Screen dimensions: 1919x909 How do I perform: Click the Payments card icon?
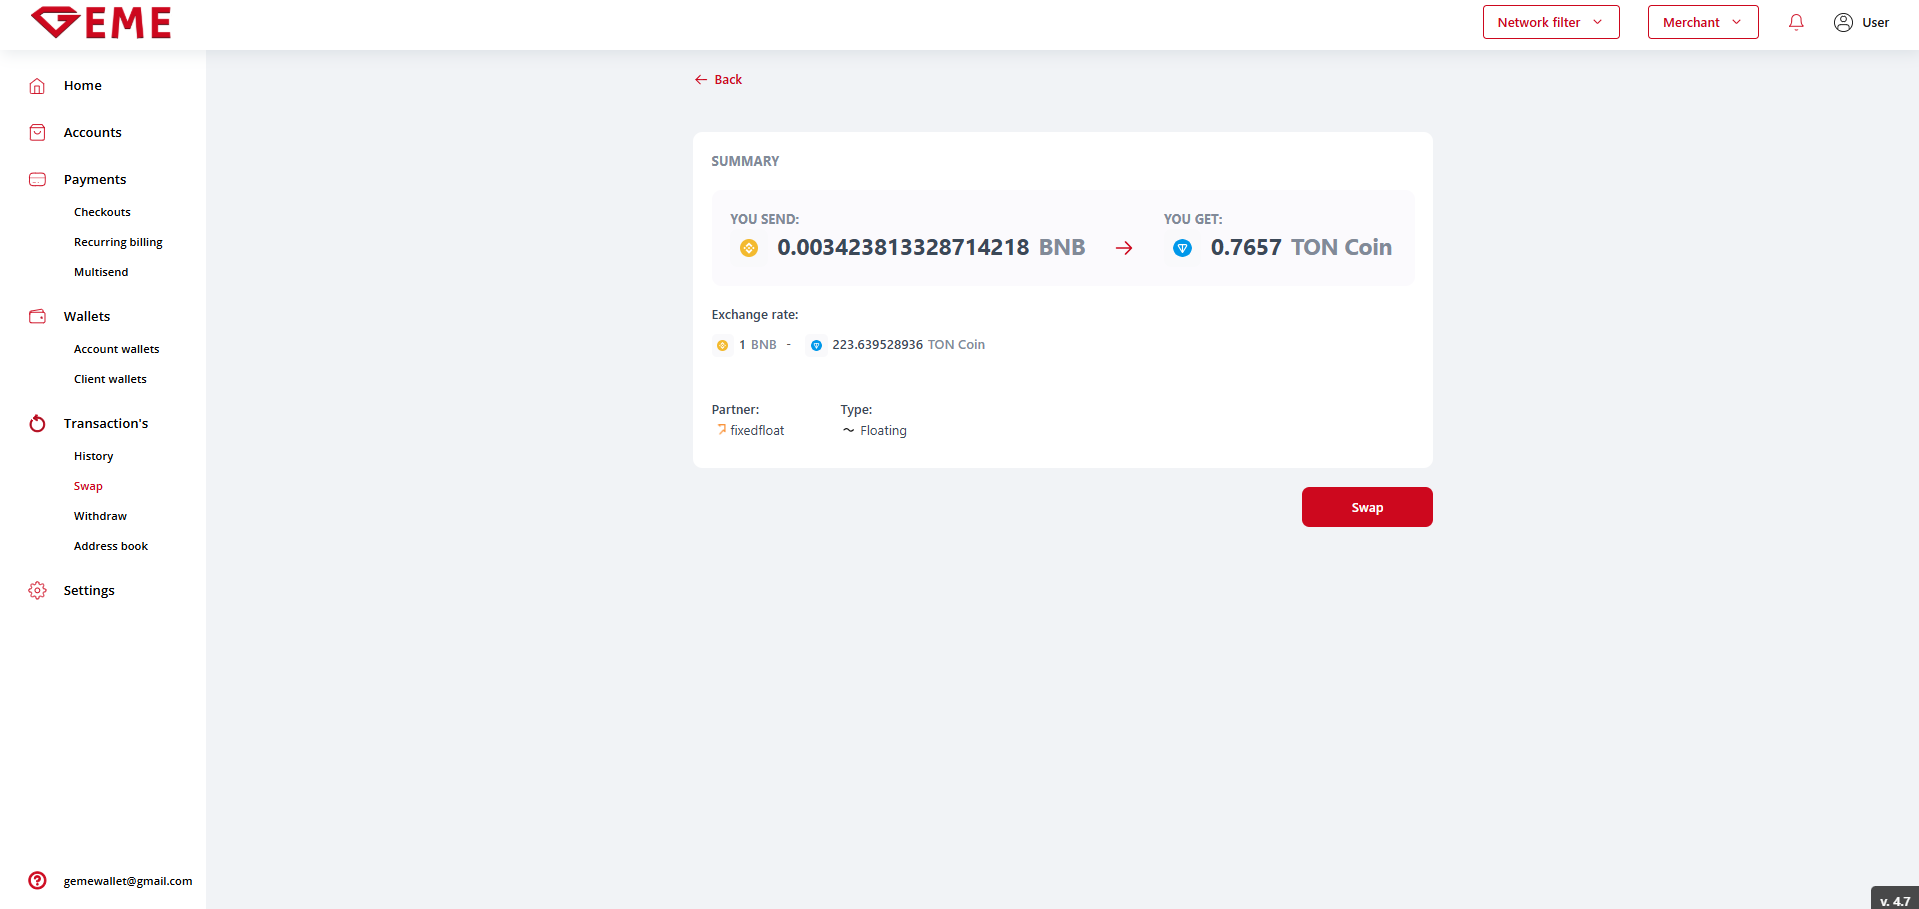(37, 180)
